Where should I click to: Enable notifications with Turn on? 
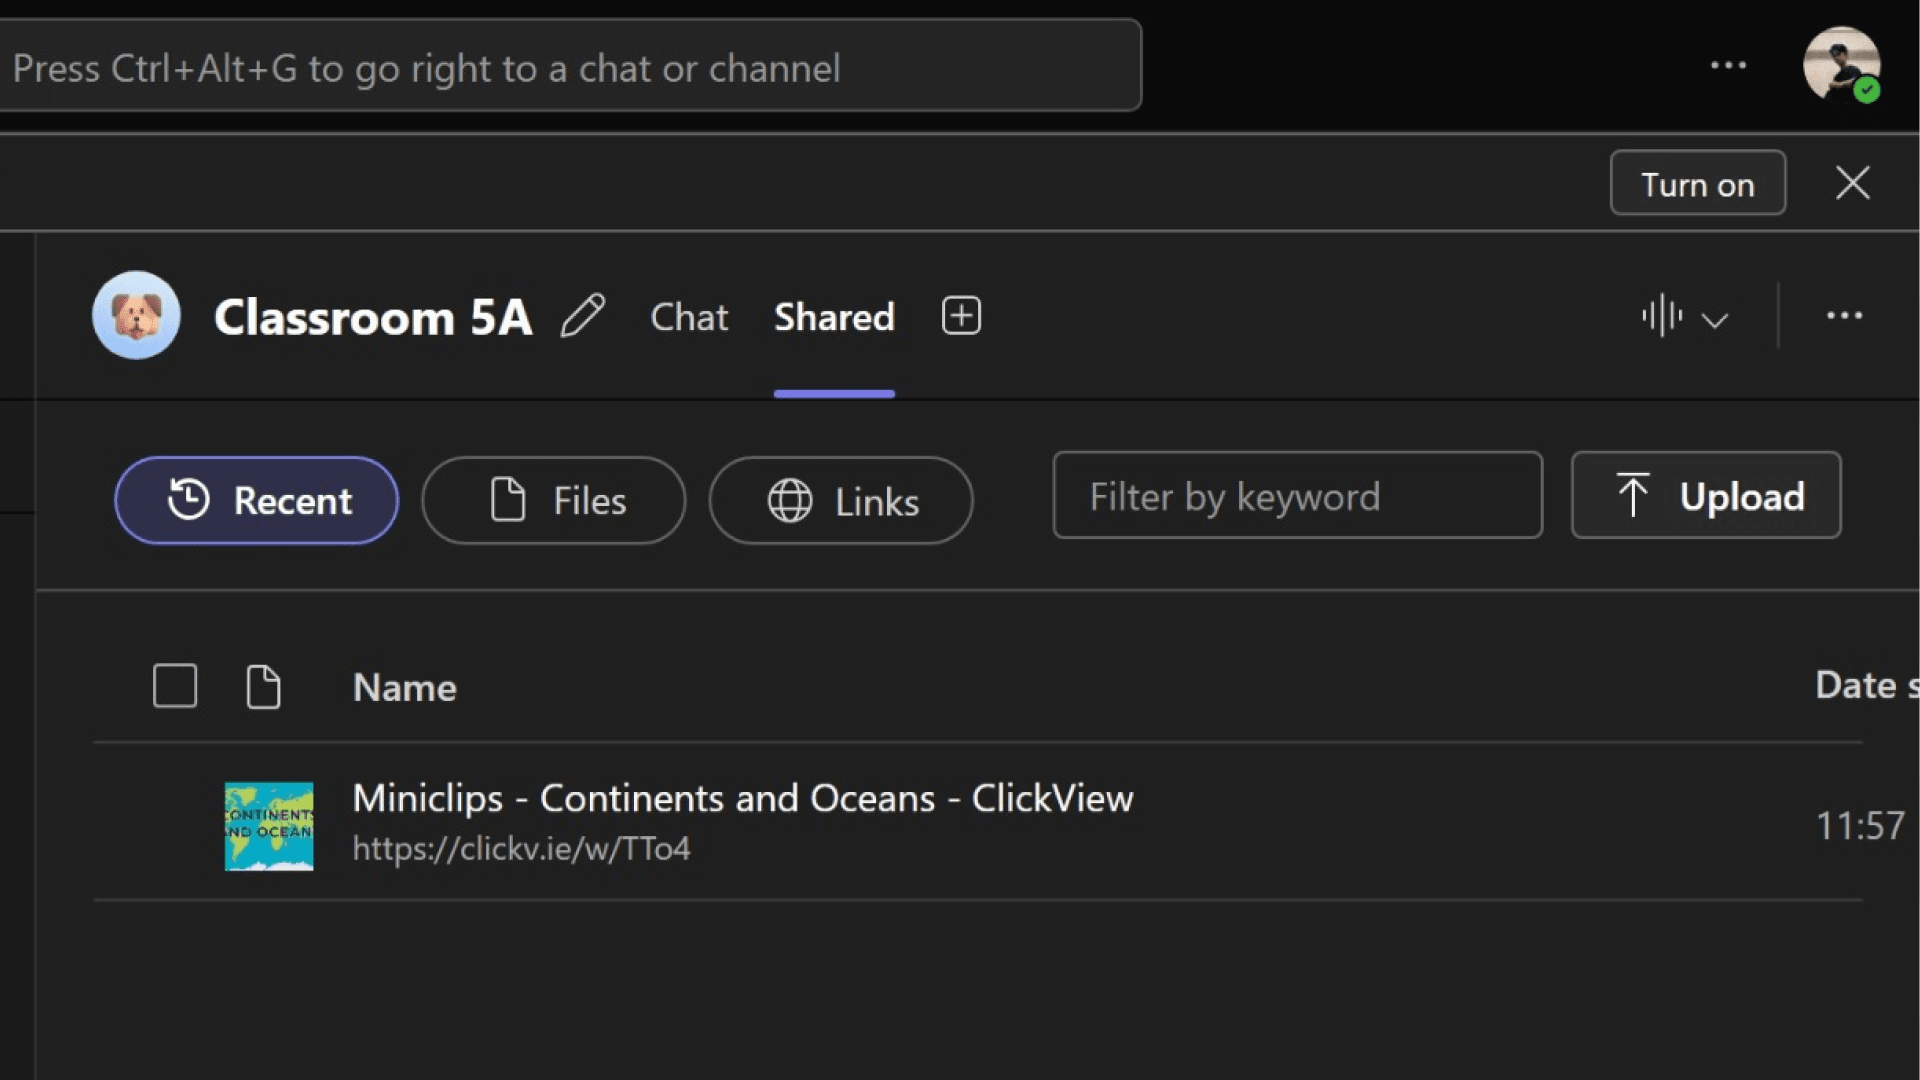(1697, 183)
